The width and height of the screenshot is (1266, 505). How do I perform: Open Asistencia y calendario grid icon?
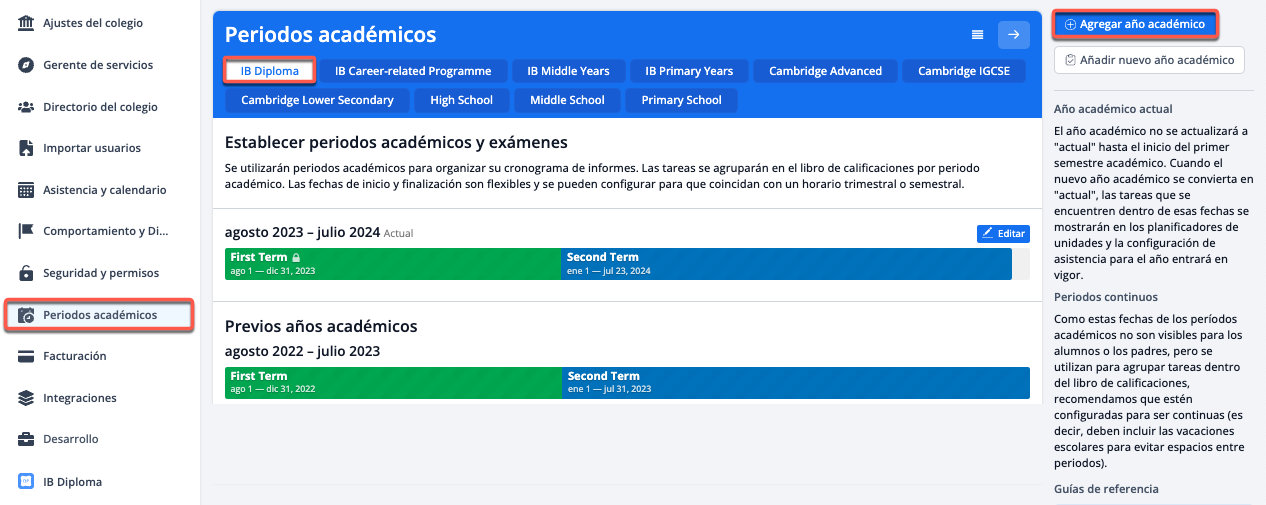tap(27, 190)
